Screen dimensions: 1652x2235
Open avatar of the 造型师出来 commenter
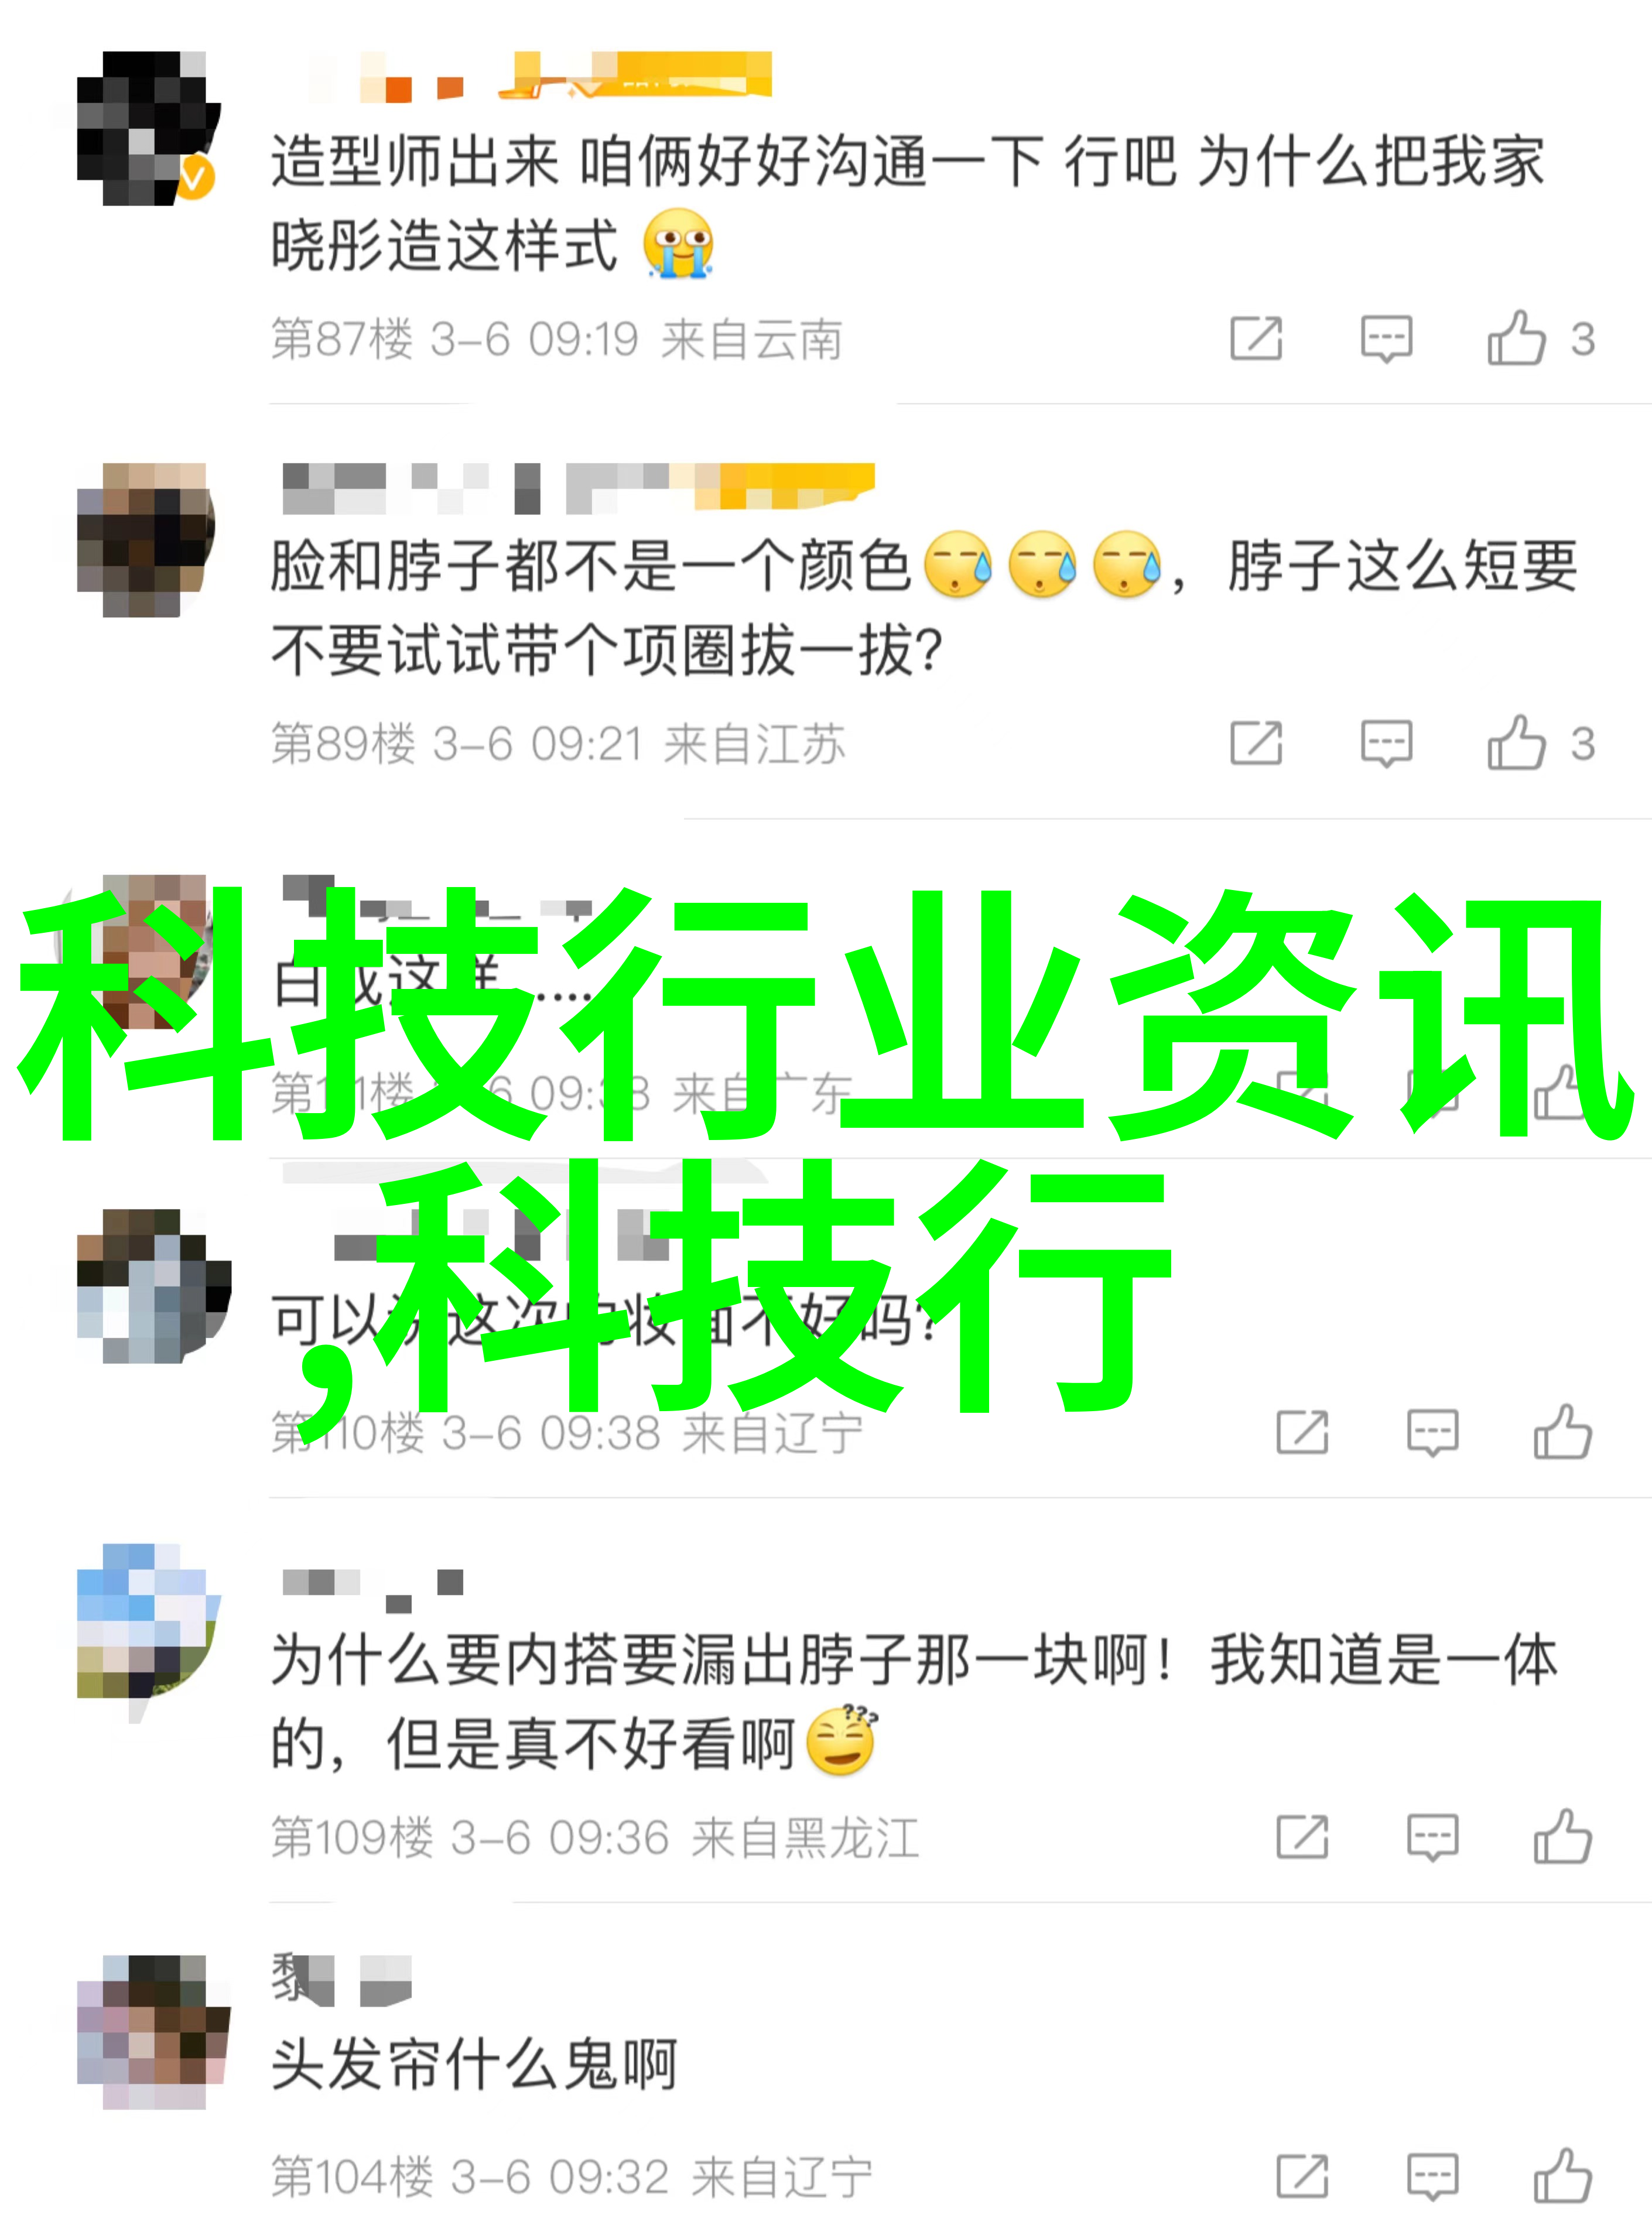coord(147,128)
